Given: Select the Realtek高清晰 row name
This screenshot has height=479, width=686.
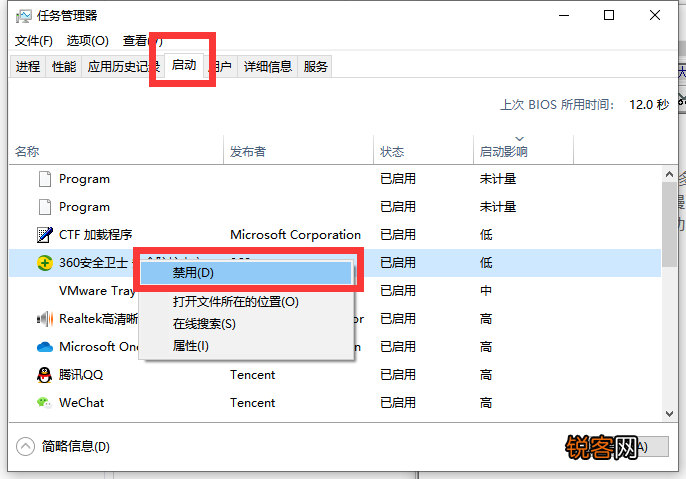Looking at the screenshot, I should [98, 319].
